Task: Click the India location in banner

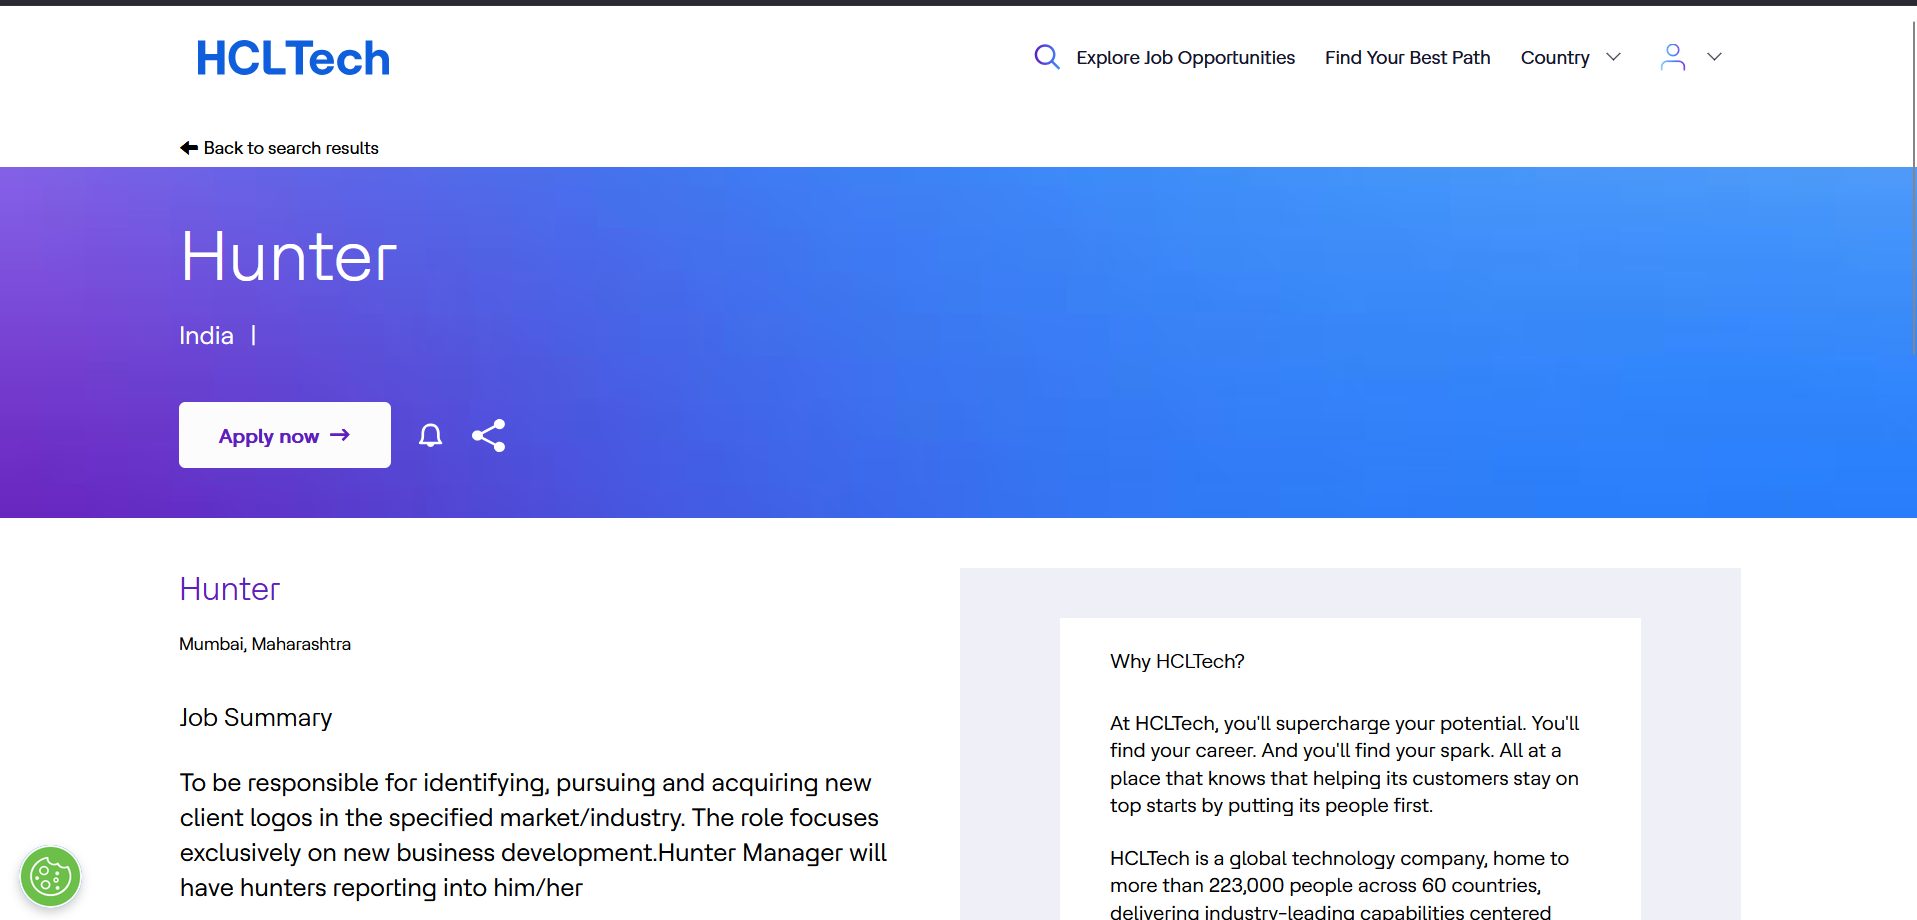Action: [x=206, y=336]
